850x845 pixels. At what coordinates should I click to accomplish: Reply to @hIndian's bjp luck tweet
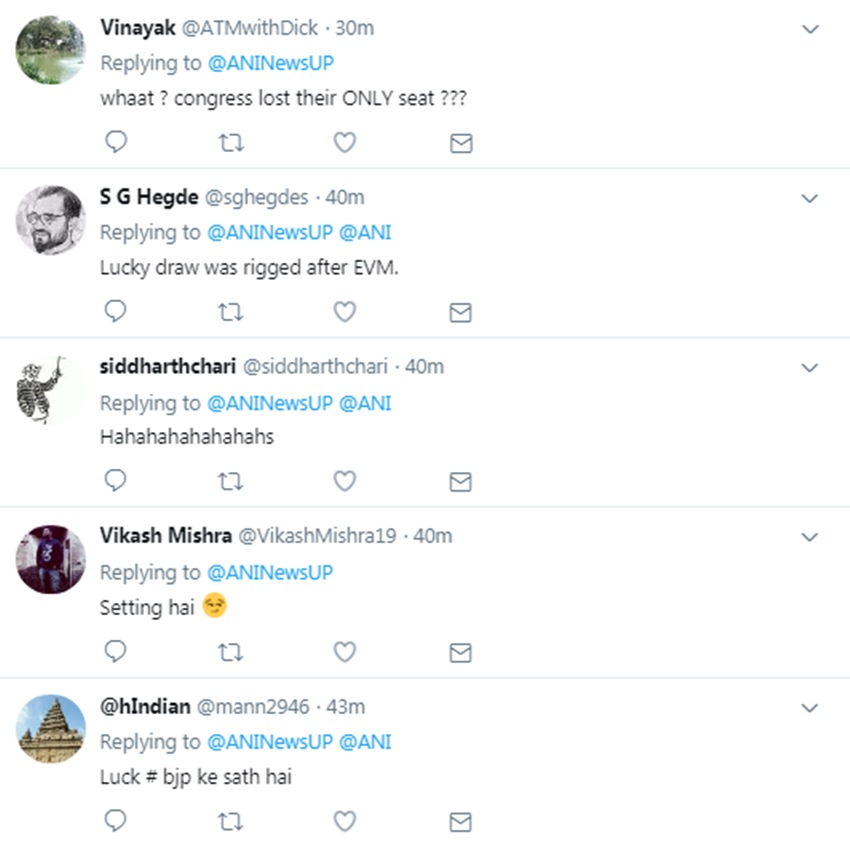click(116, 822)
